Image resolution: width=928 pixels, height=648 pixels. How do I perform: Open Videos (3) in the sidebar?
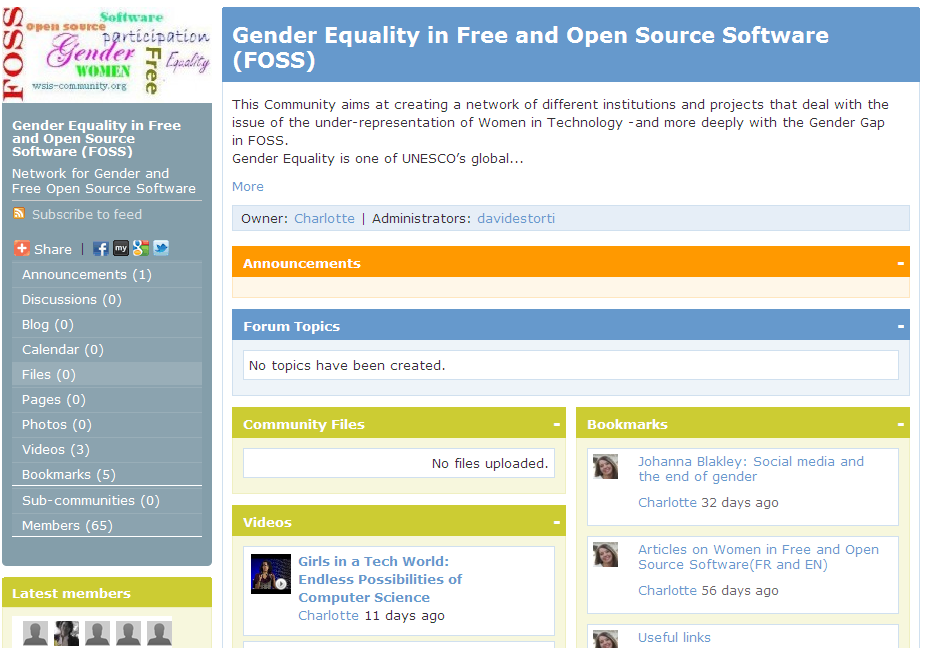(x=56, y=449)
